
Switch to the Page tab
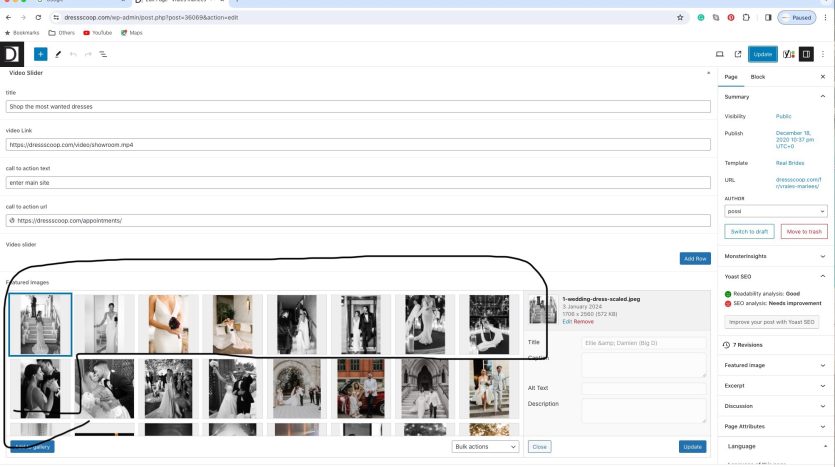pos(731,77)
